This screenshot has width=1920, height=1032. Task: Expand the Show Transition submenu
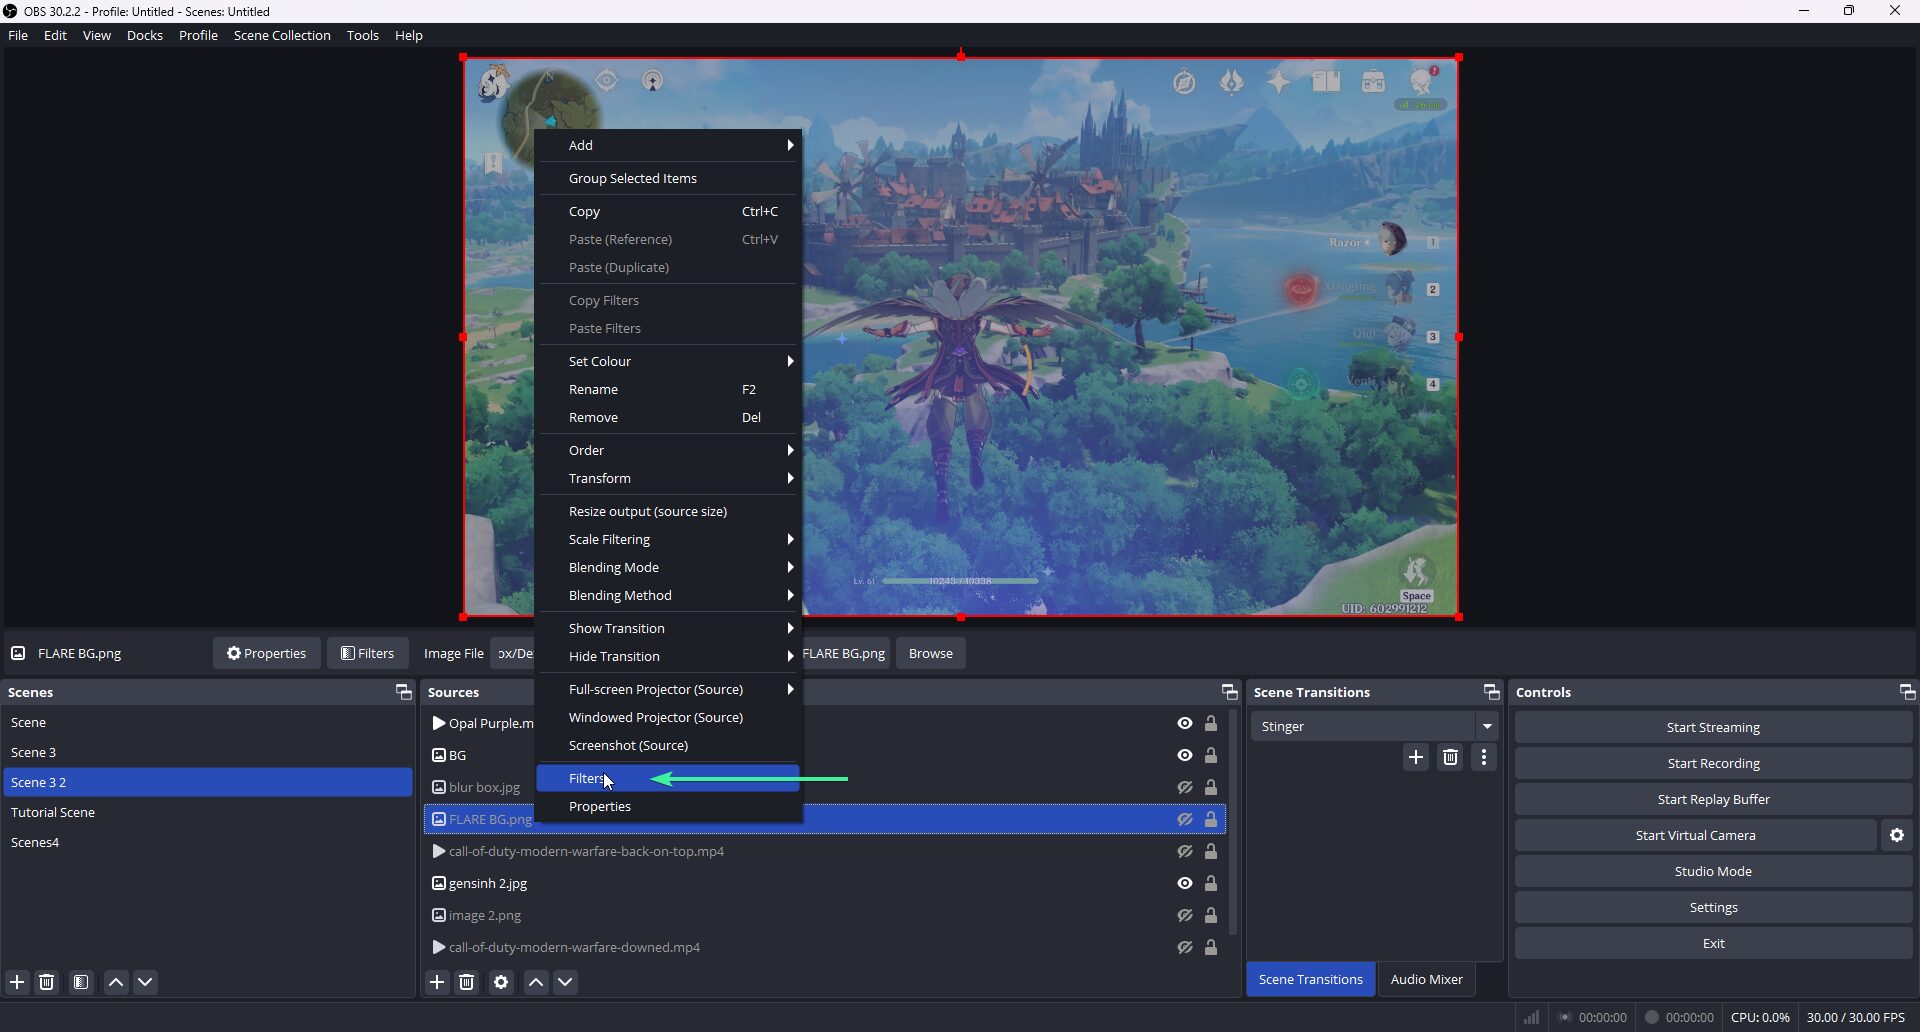(x=669, y=628)
